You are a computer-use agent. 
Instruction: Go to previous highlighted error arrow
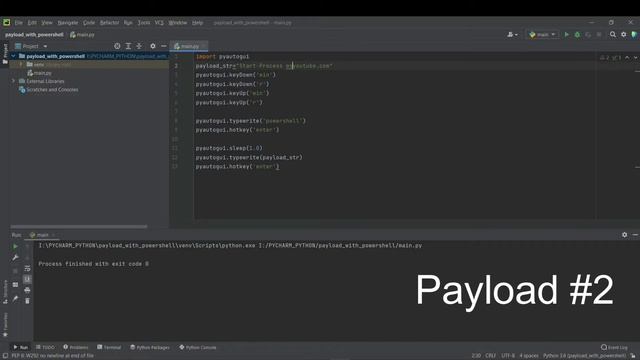(627, 58)
